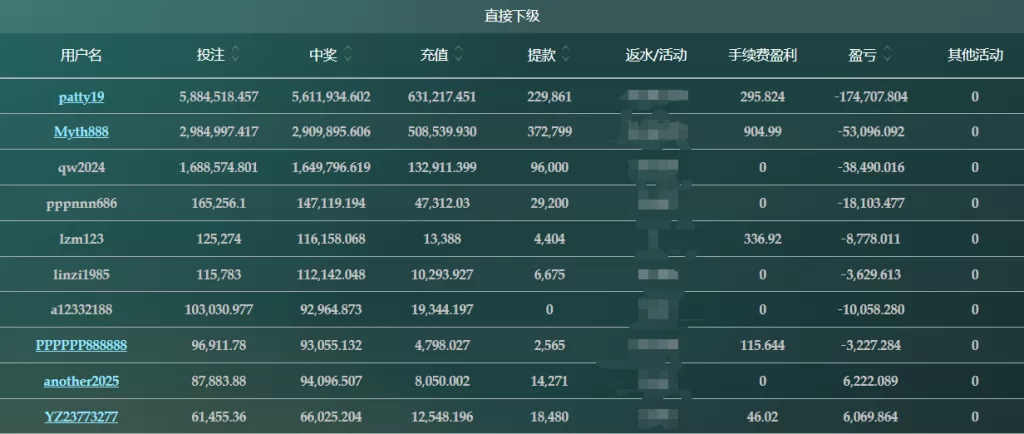
Task: Select the 用户名 column header
Action: pyautogui.click(x=82, y=55)
